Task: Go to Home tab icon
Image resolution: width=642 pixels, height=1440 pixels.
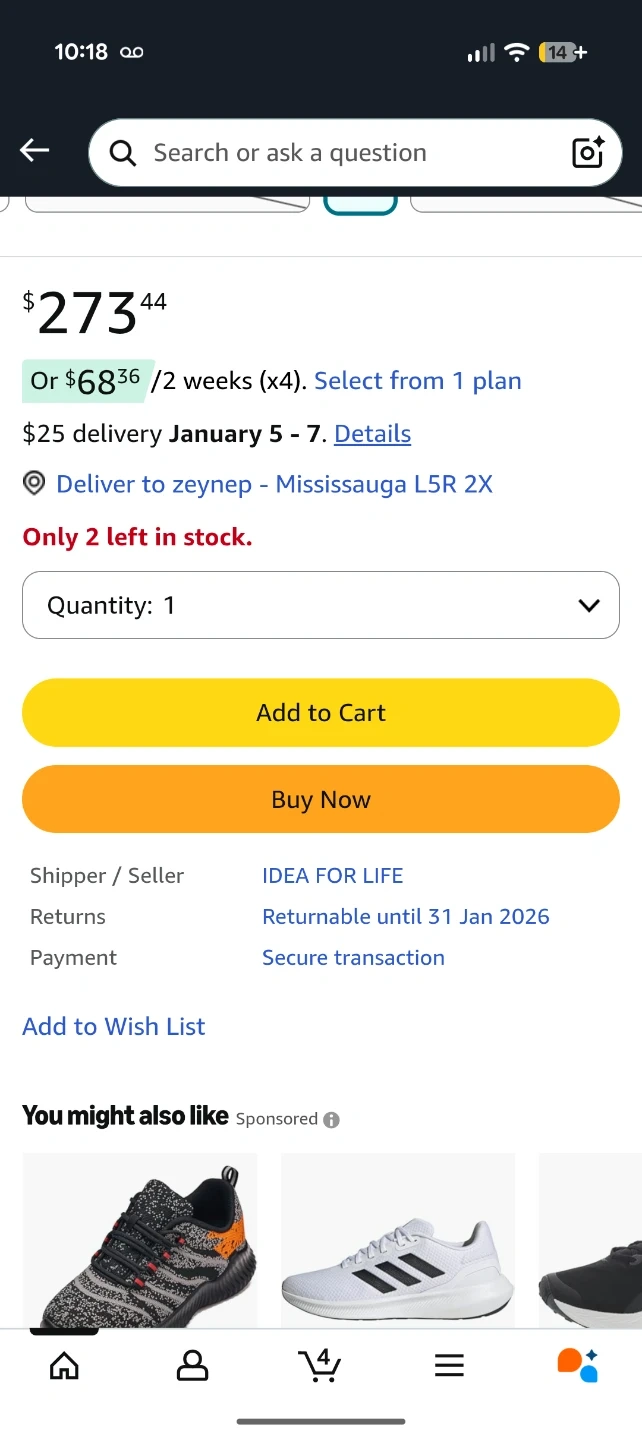Action: [64, 1365]
